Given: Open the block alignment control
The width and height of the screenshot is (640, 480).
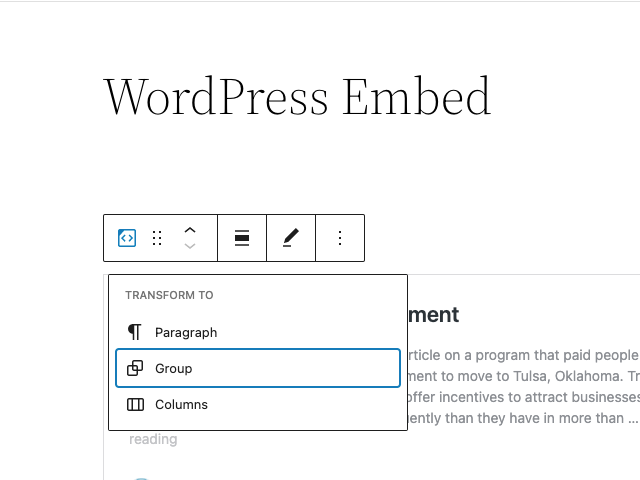Looking at the screenshot, I should click(242, 238).
